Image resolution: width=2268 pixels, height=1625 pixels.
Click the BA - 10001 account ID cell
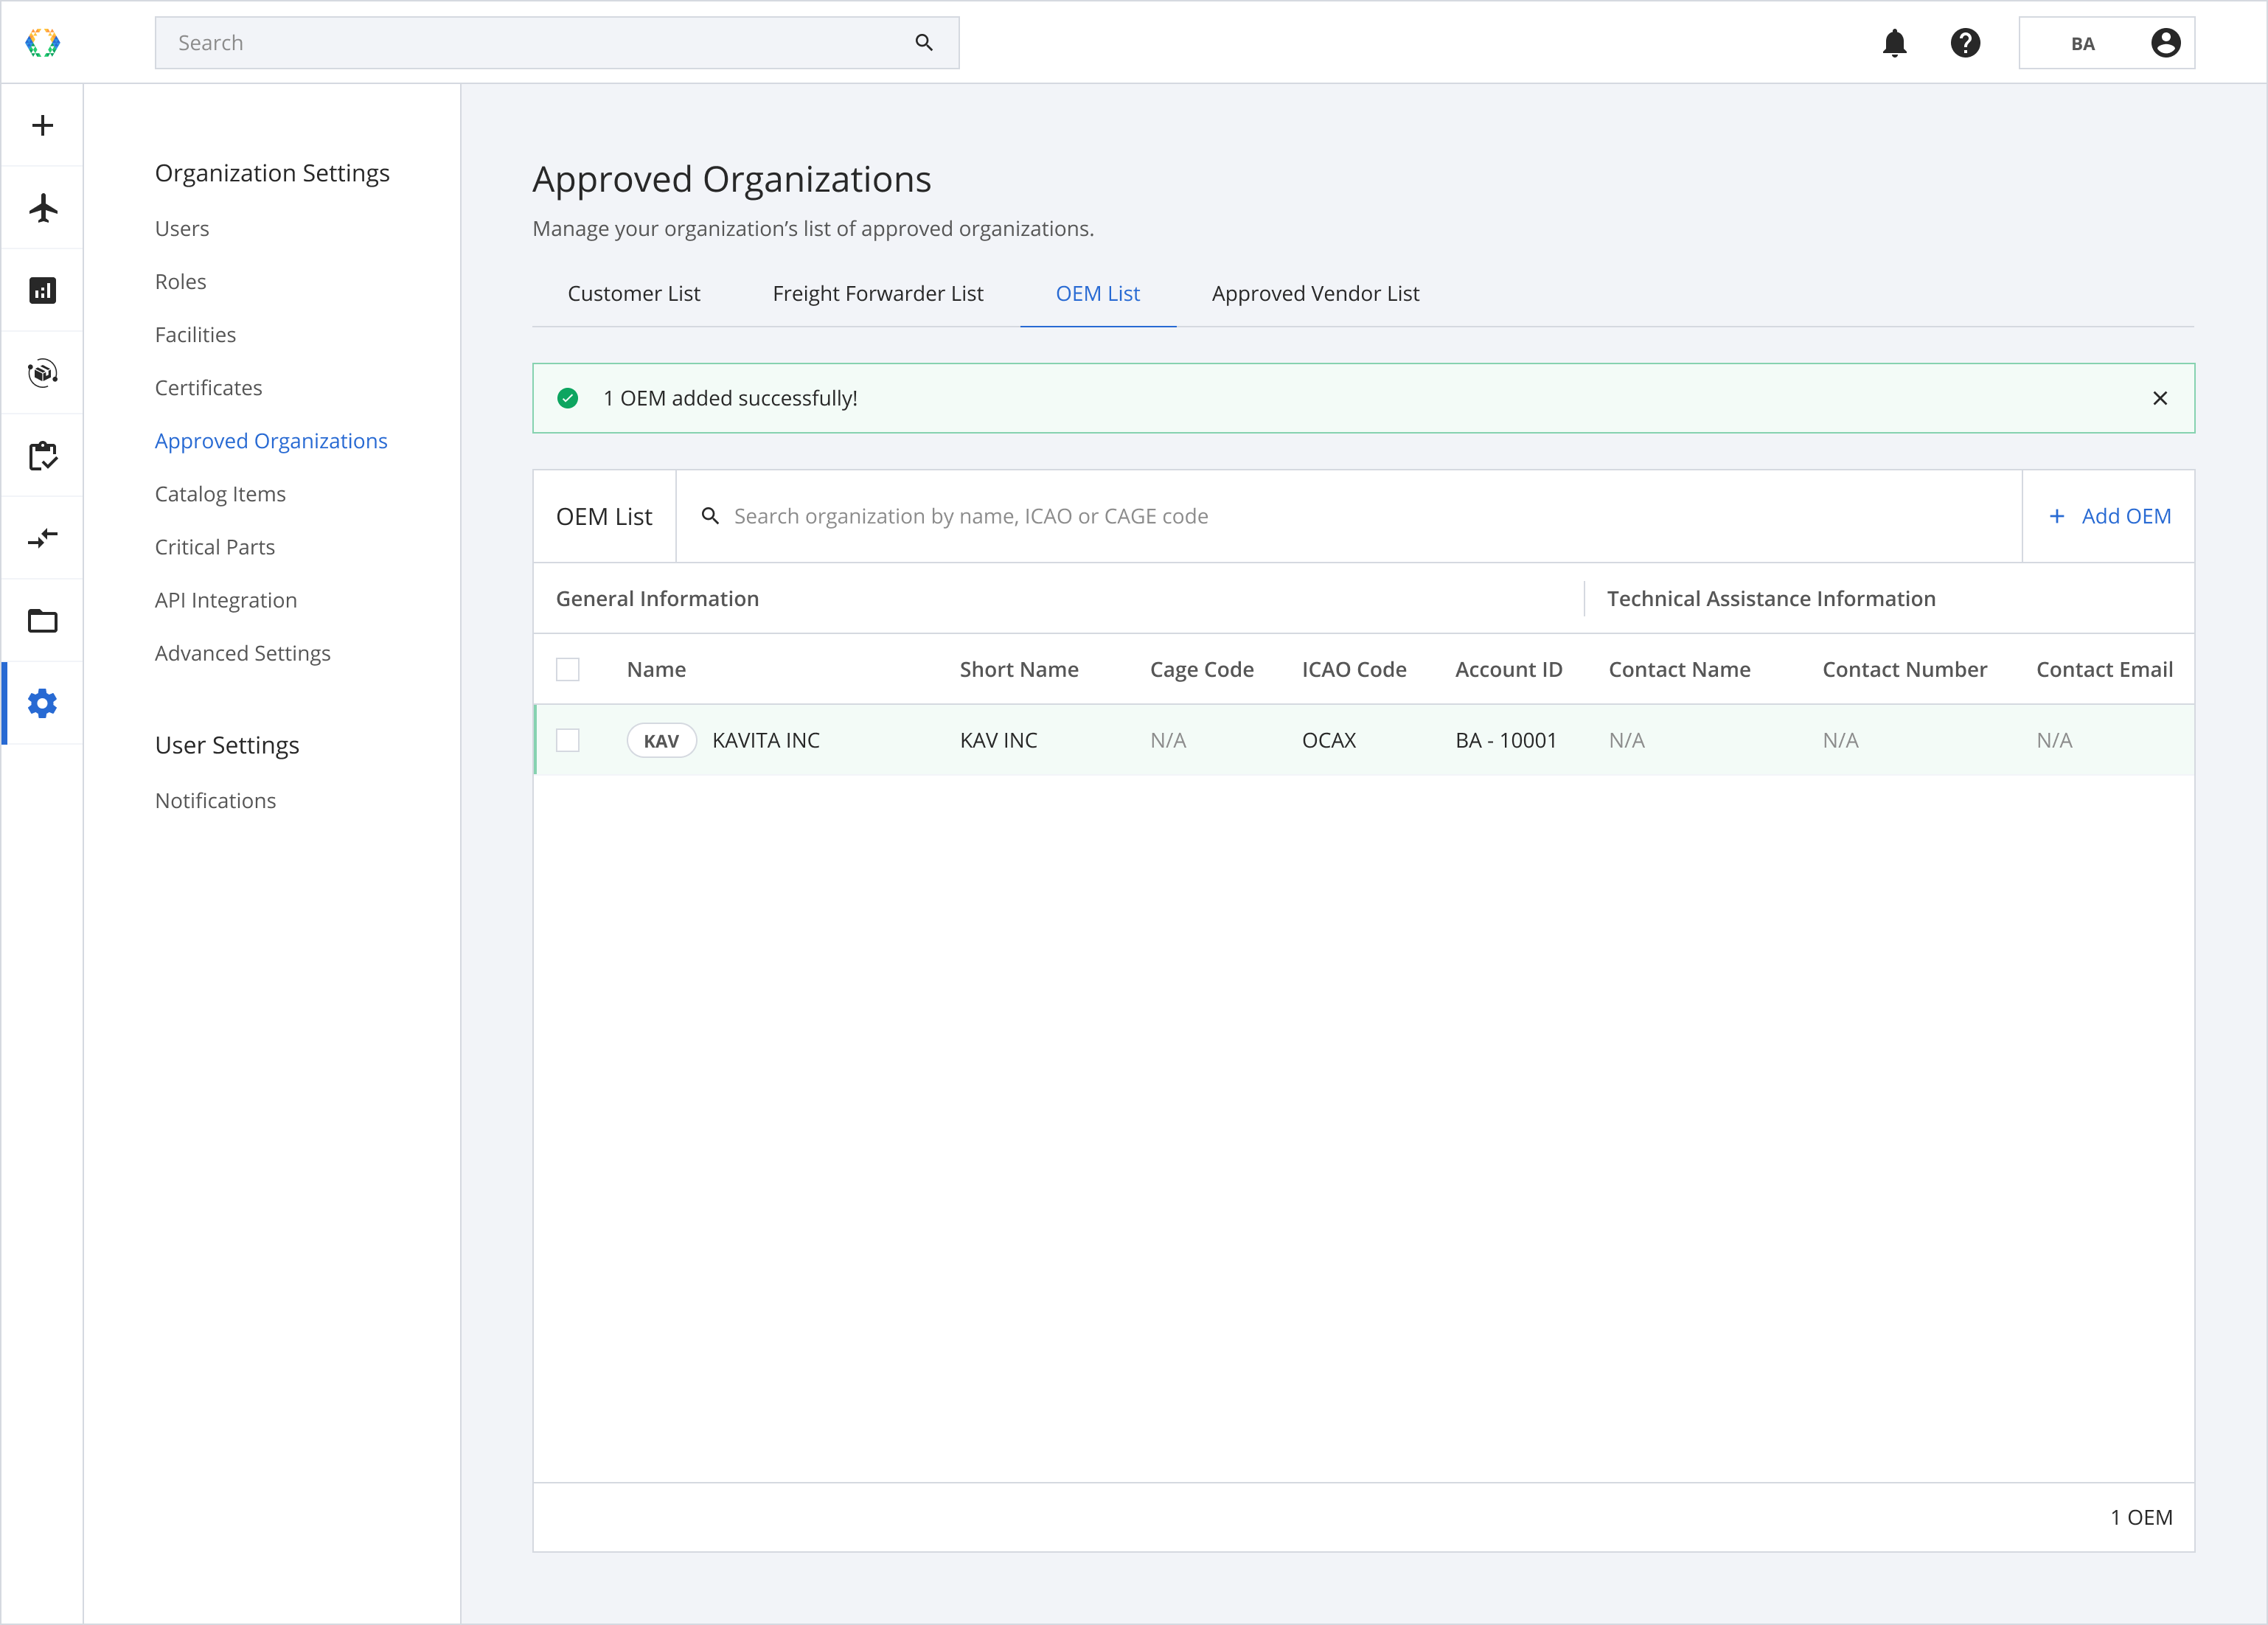pyautogui.click(x=1506, y=740)
